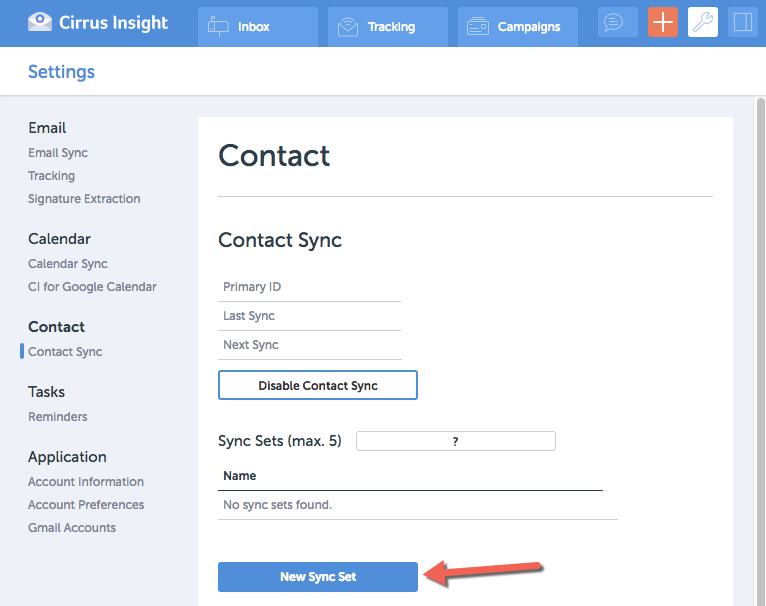Open the Inbox tab

click(x=258, y=27)
